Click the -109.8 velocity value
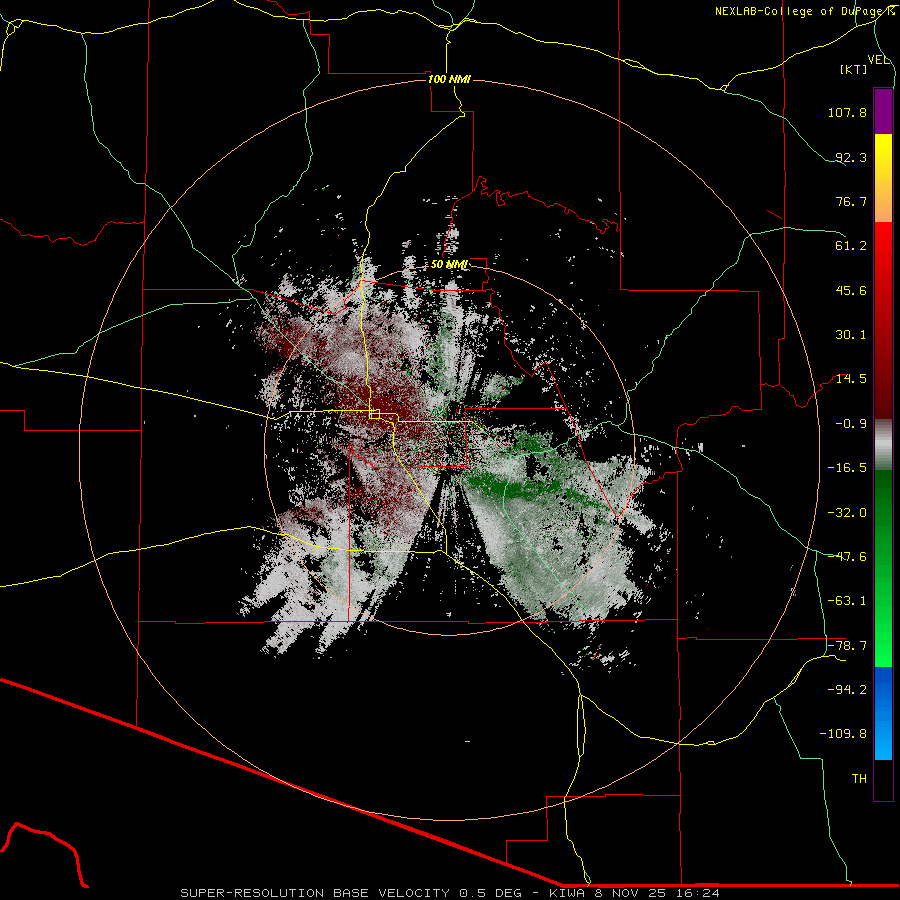 pos(843,734)
